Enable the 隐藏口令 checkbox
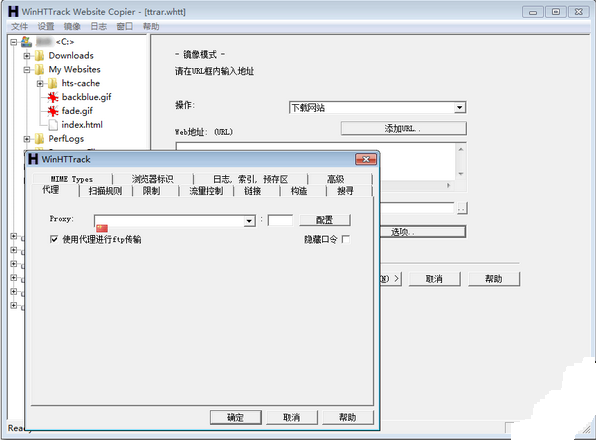Image resolution: width=596 pixels, height=440 pixels. [346, 239]
